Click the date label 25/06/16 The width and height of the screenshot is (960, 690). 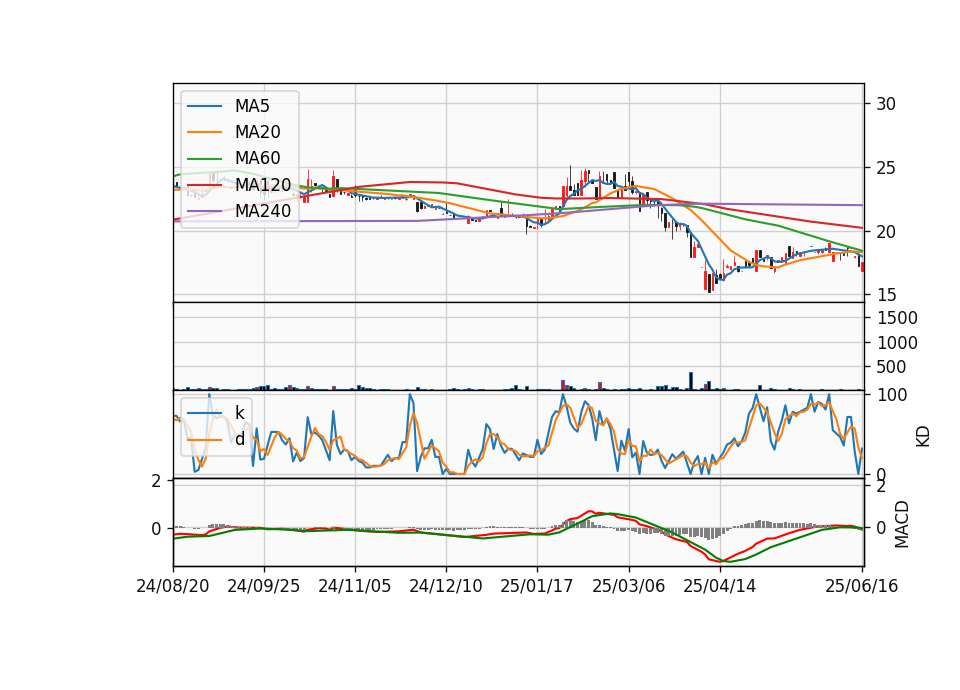click(x=861, y=586)
